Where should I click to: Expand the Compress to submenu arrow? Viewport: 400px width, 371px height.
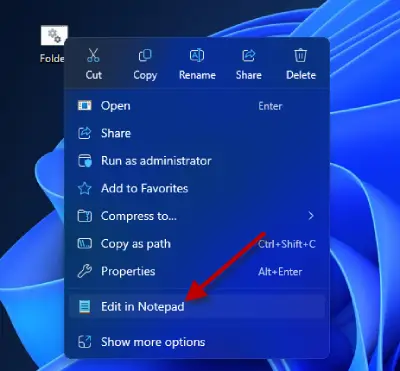[311, 216]
